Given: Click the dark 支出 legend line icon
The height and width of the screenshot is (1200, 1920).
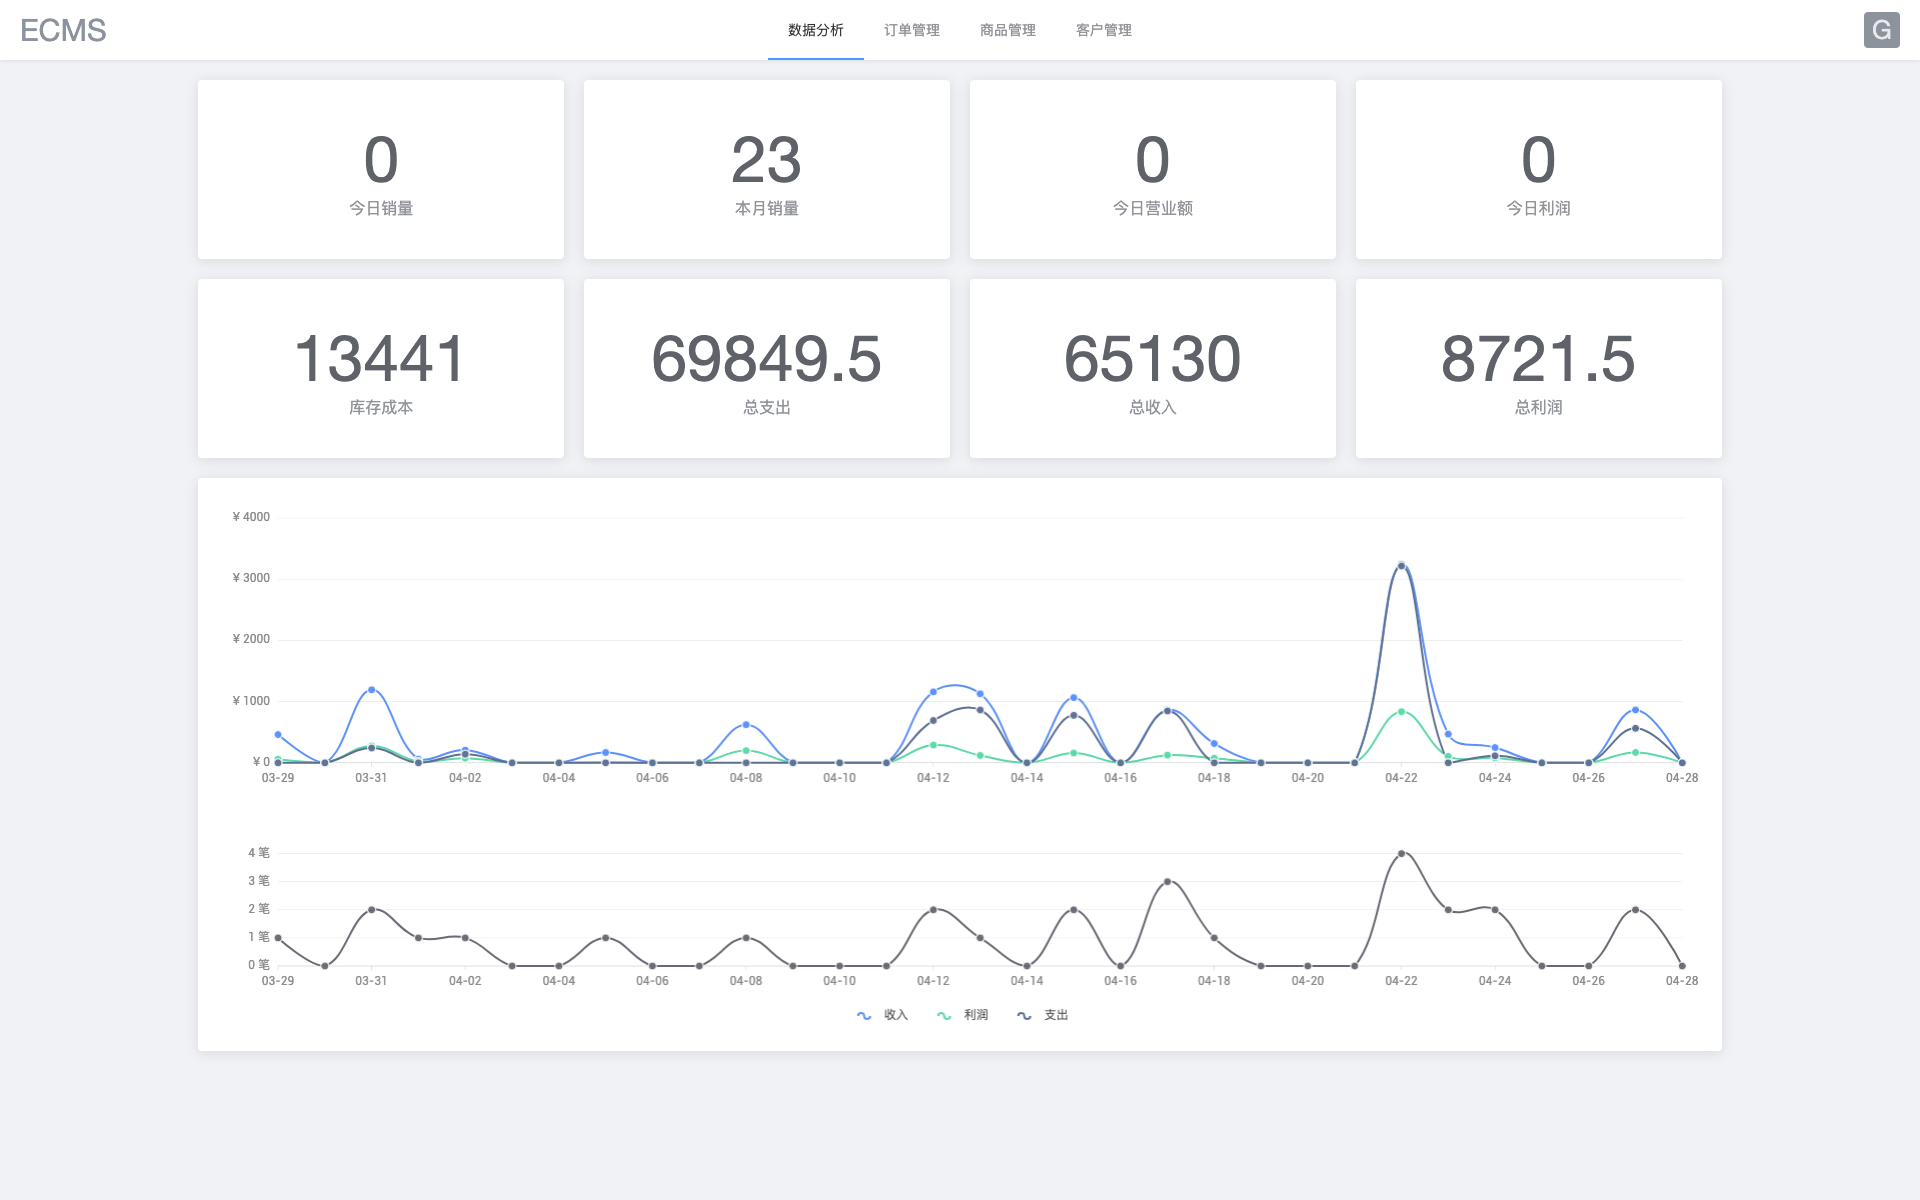Looking at the screenshot, I should coord(1024,1015).
